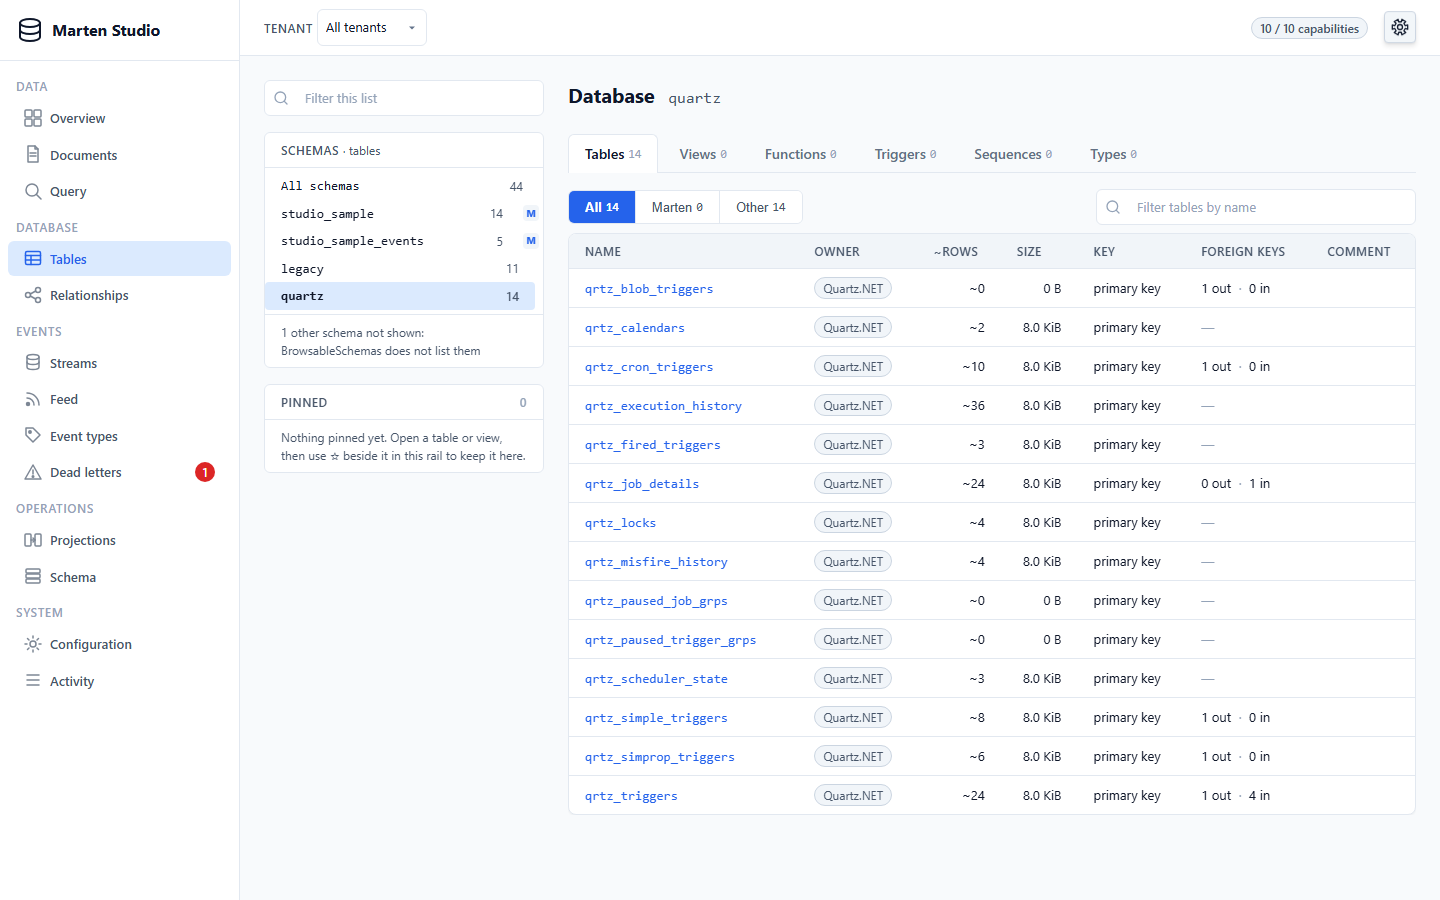1440x900 pixels.
Task: Click the Schema server icon
Action: click(33, 577)
